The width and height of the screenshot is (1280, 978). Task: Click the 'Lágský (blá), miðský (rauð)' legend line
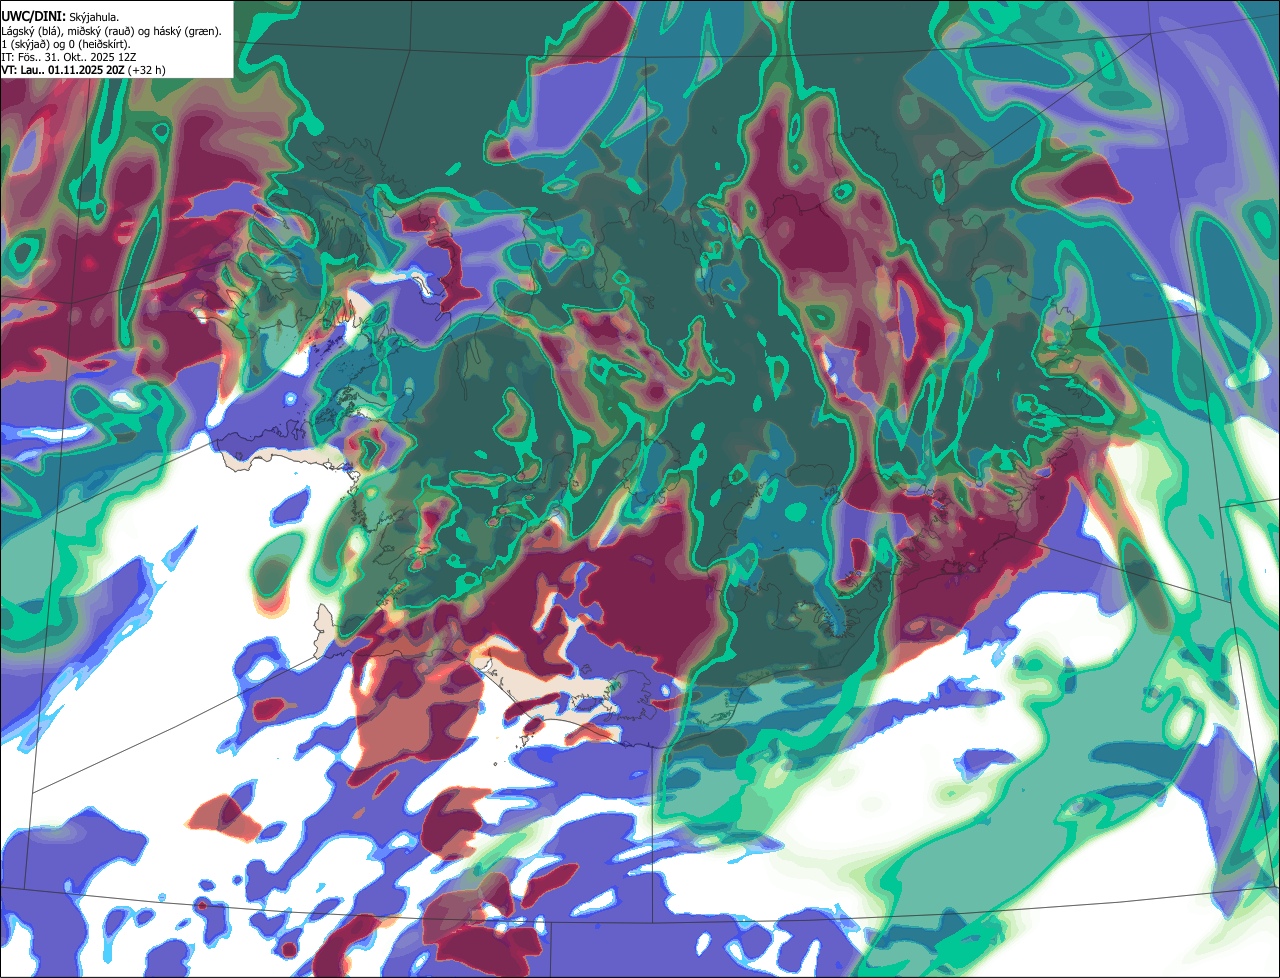coord(111,31)
